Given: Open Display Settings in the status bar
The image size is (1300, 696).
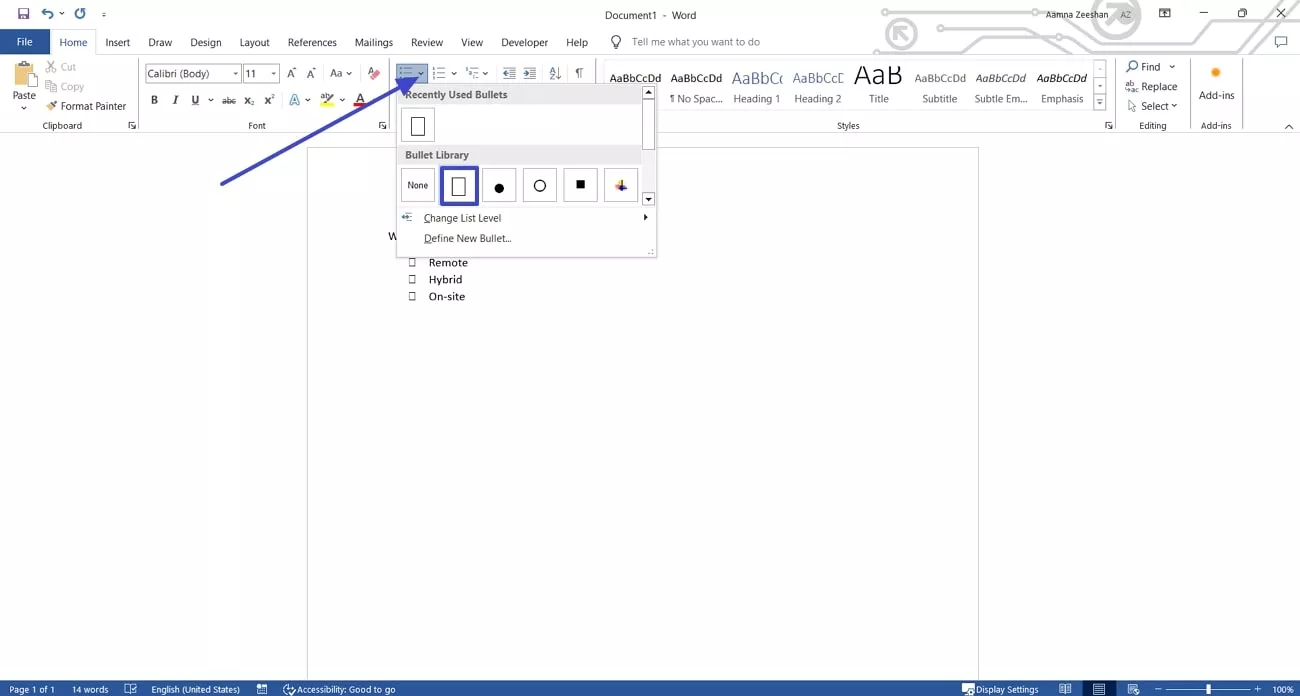Looking at the screenshot, I should click(1000, 689).
